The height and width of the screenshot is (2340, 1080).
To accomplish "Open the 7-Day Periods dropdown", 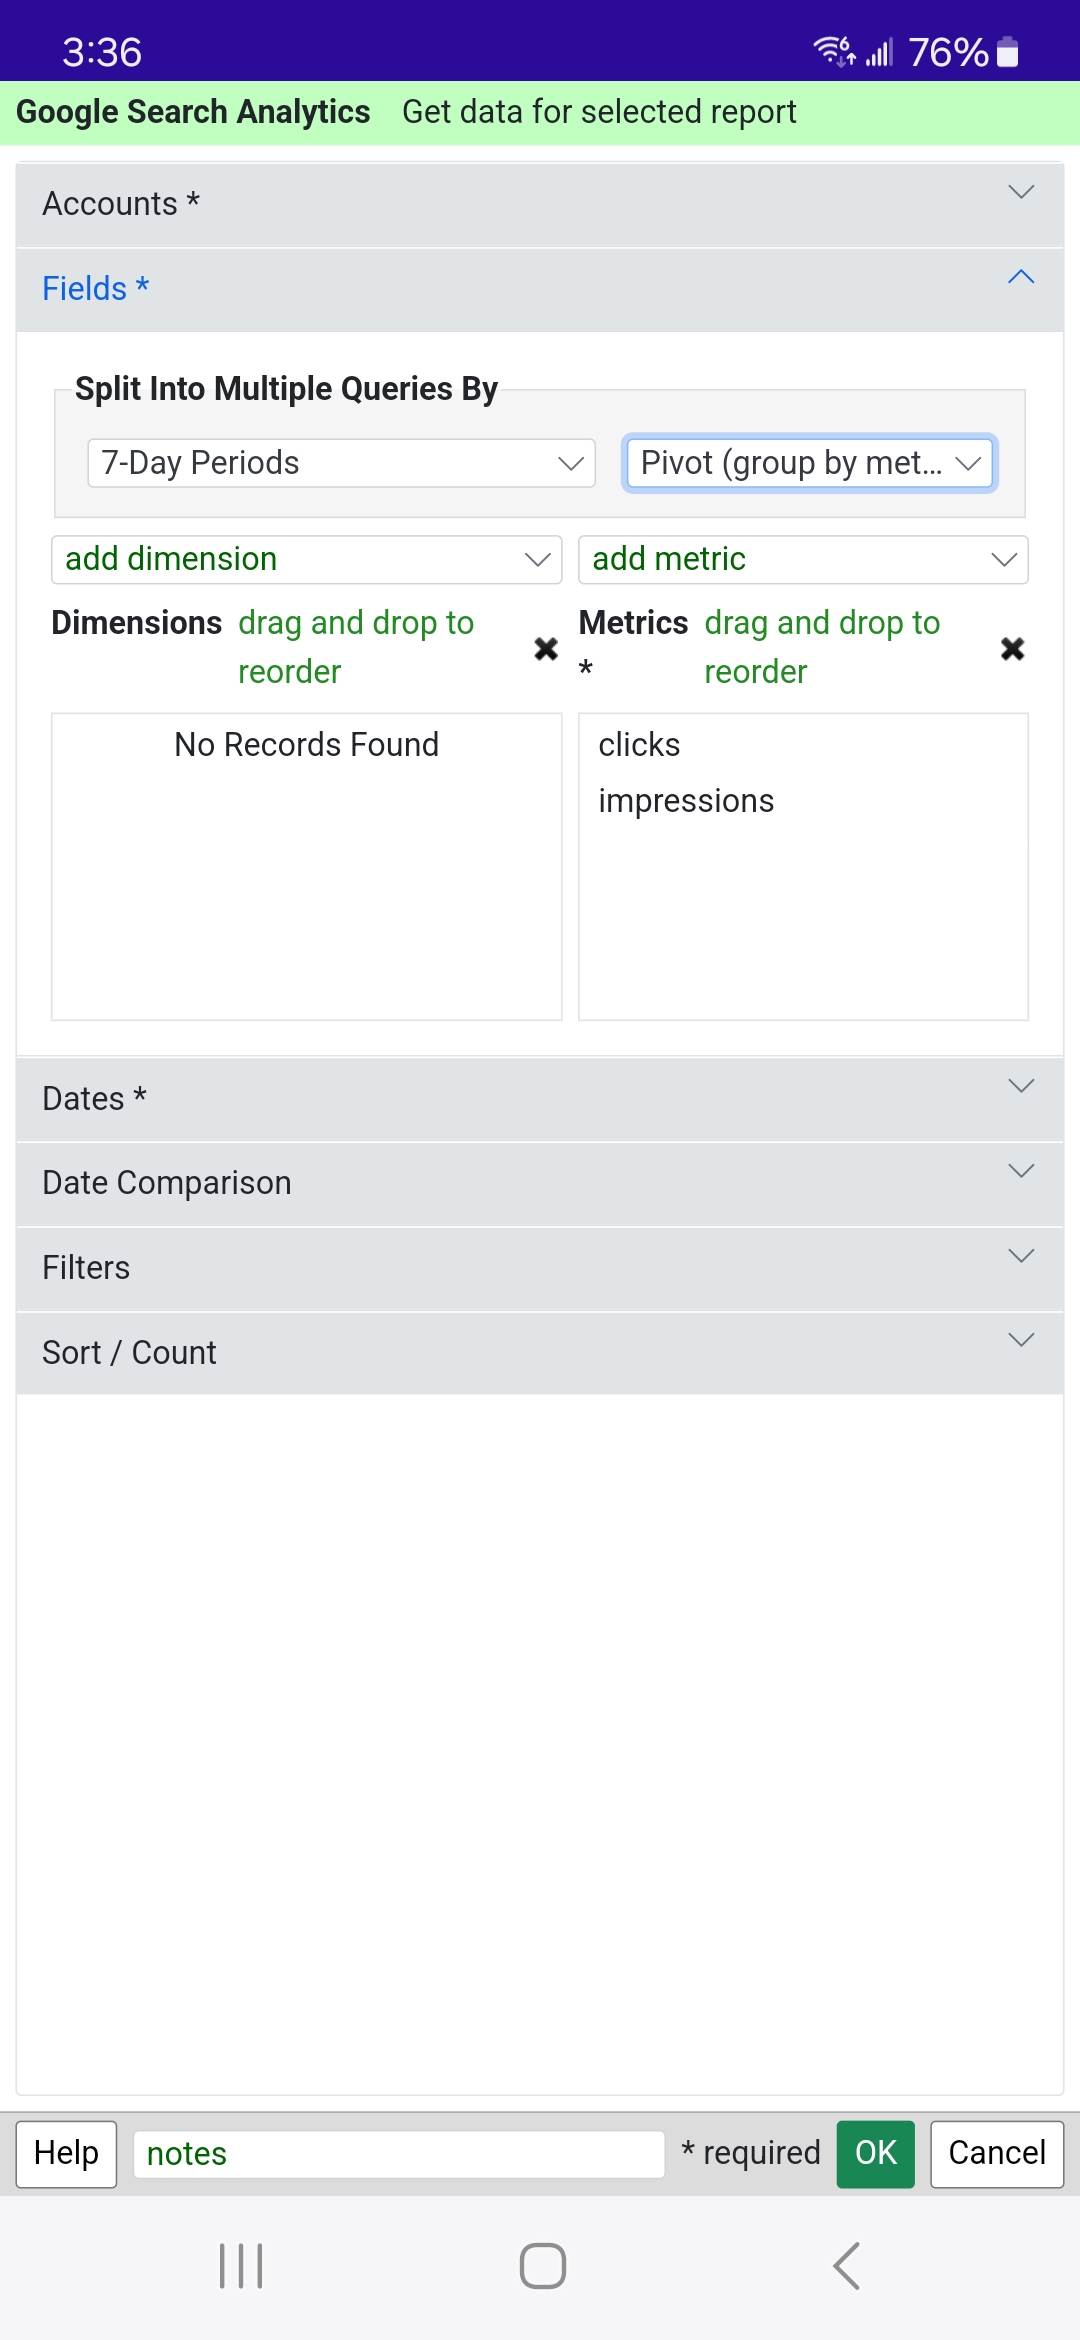I will 341,463.
